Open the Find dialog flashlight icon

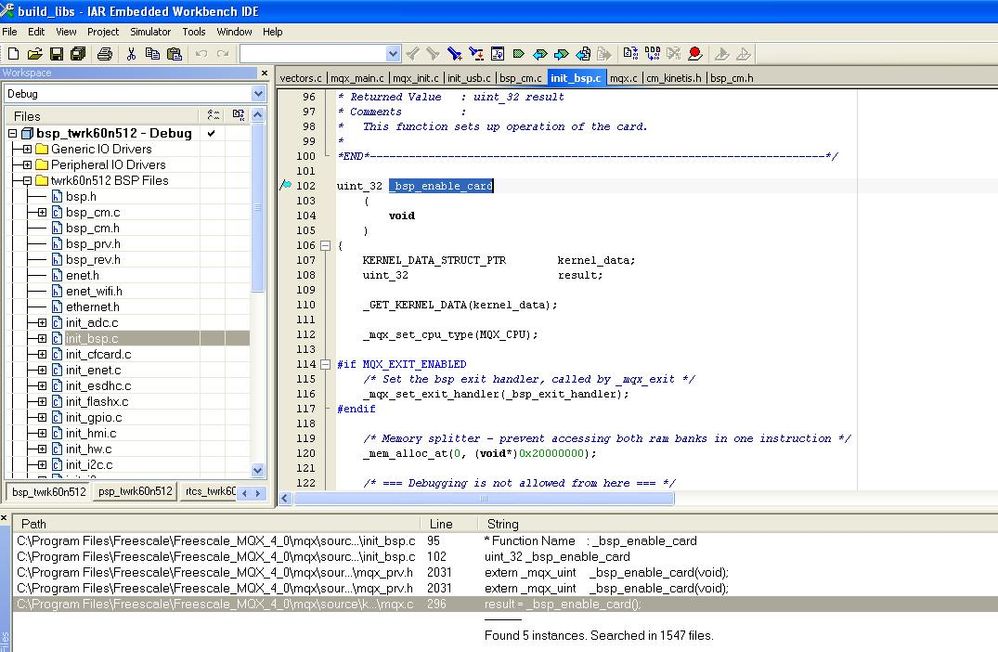click(454, 54)
